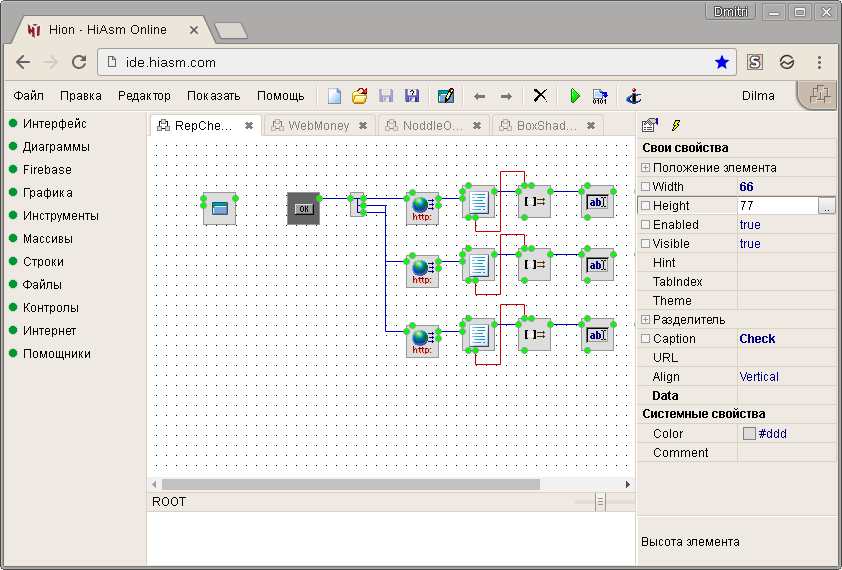
Task: Toggle the checkbox next to Width
Action: click(646, 187)
